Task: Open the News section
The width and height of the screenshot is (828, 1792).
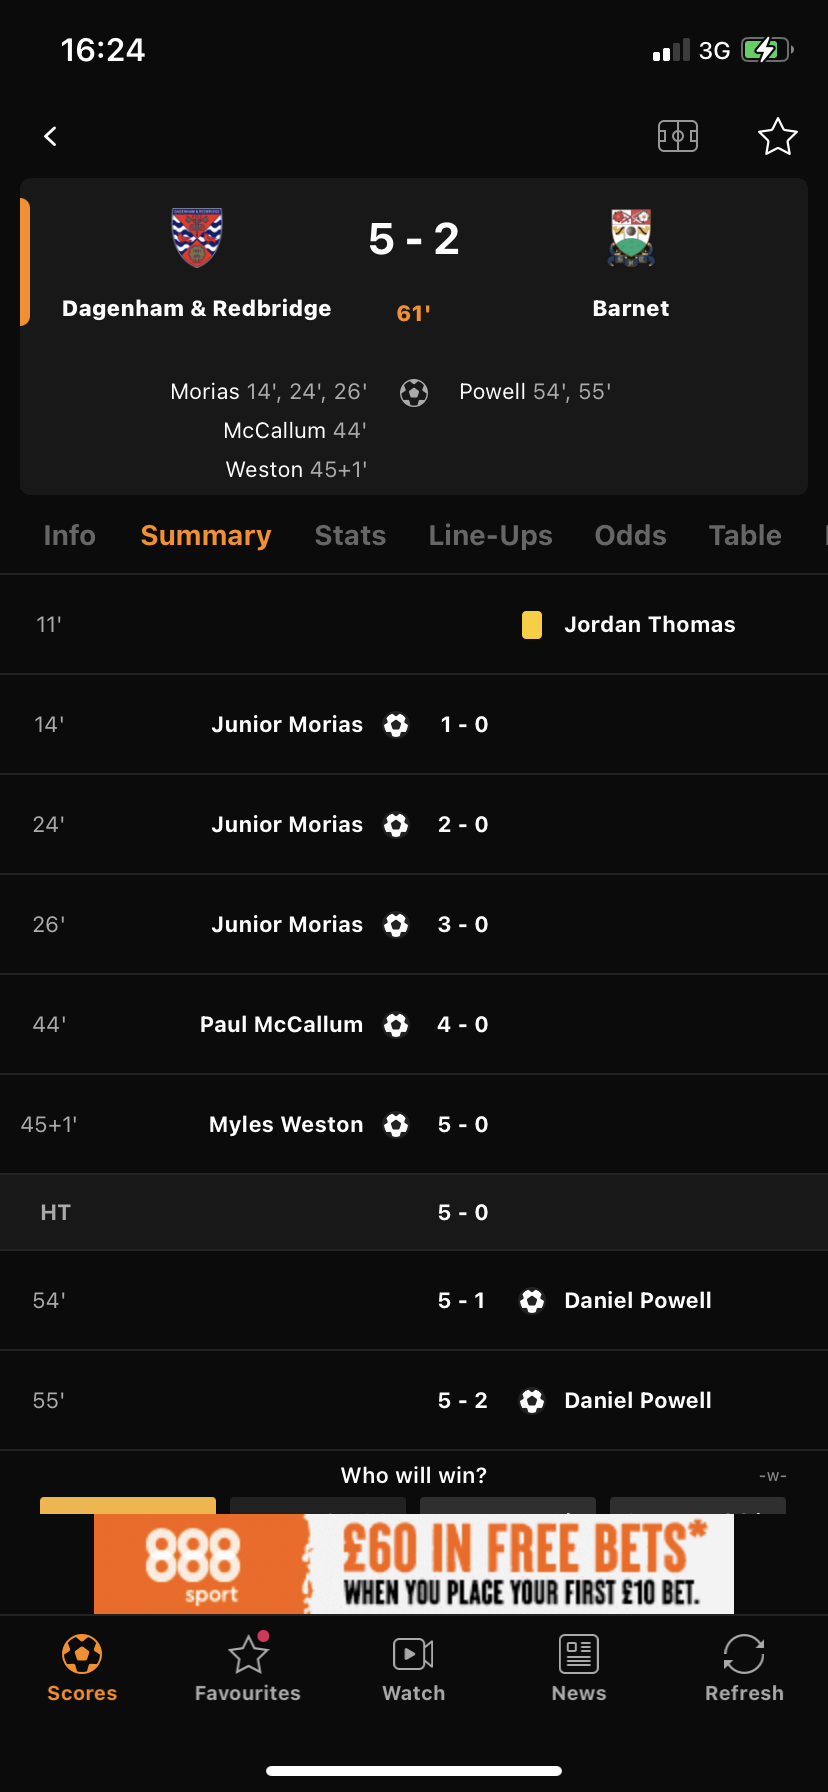Action: click(579, 1667)
